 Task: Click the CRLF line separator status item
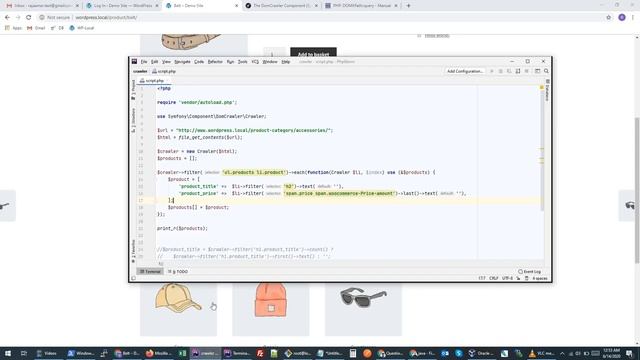pos(493,278)
